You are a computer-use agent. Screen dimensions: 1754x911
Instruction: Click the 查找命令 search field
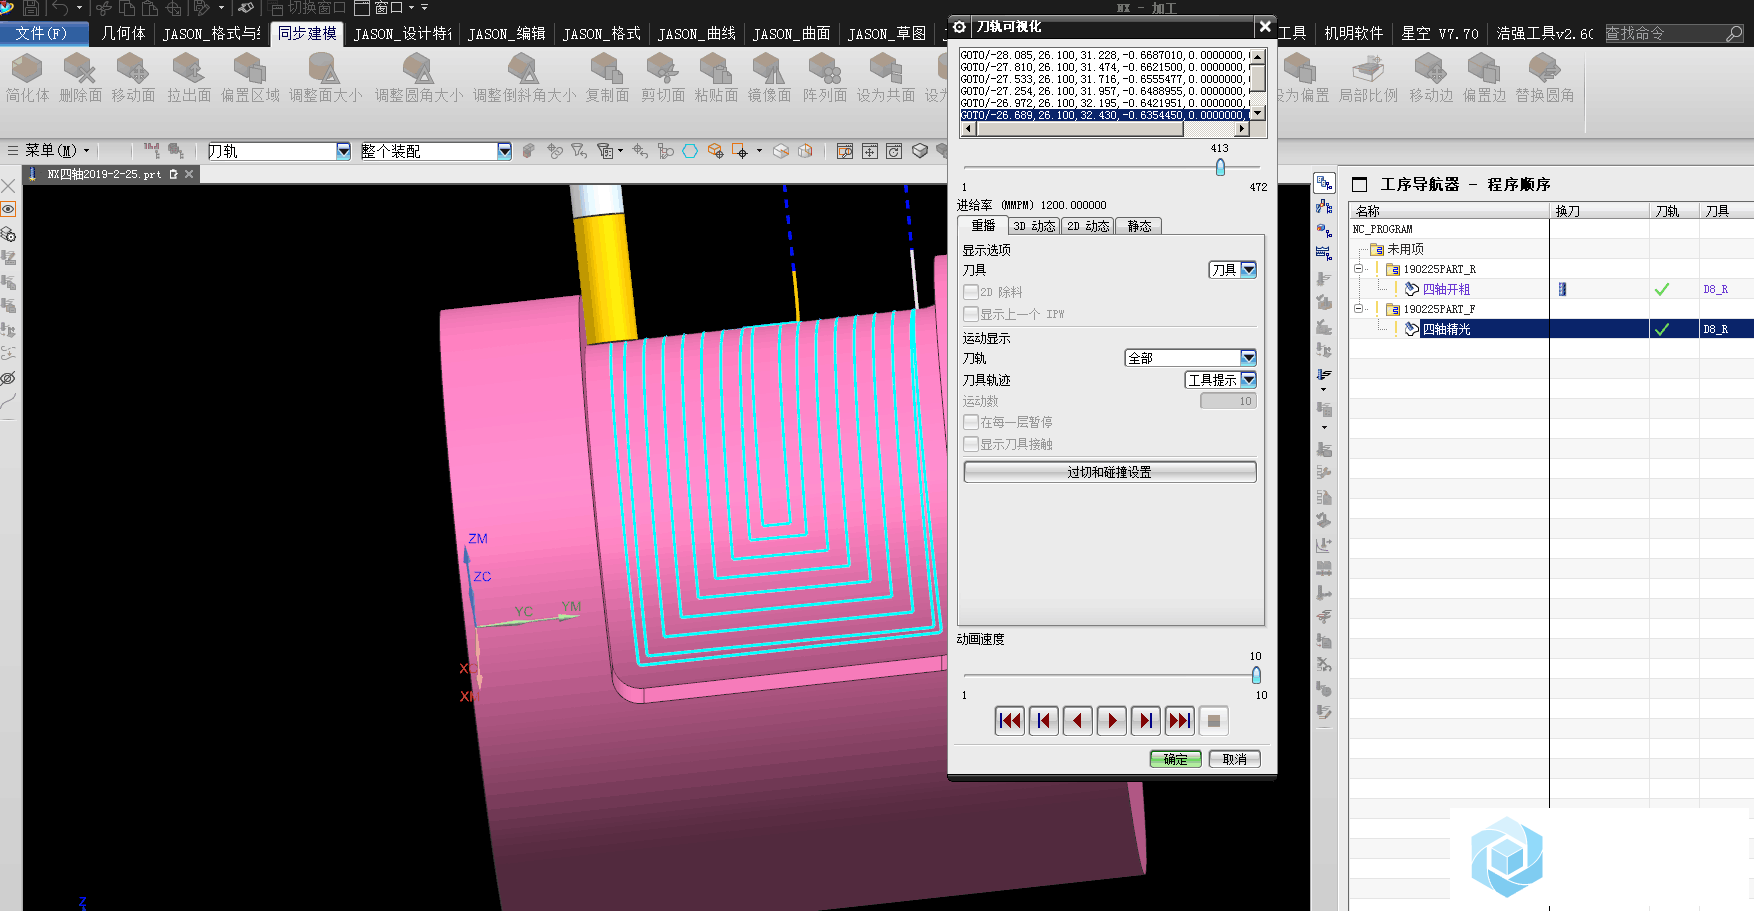click(1665, 34)
